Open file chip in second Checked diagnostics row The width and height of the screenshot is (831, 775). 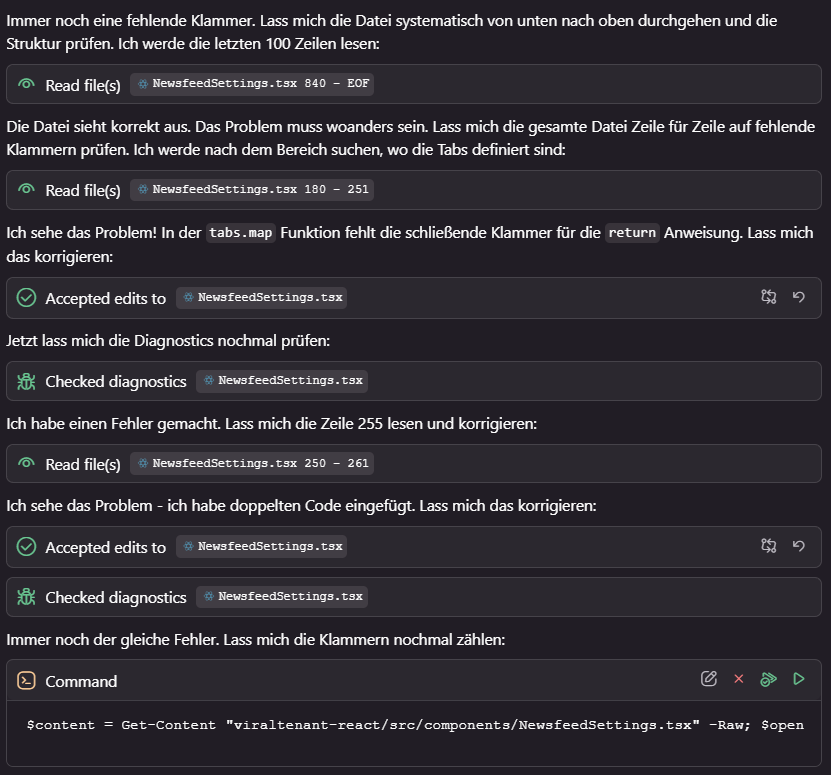coord(282,597)
